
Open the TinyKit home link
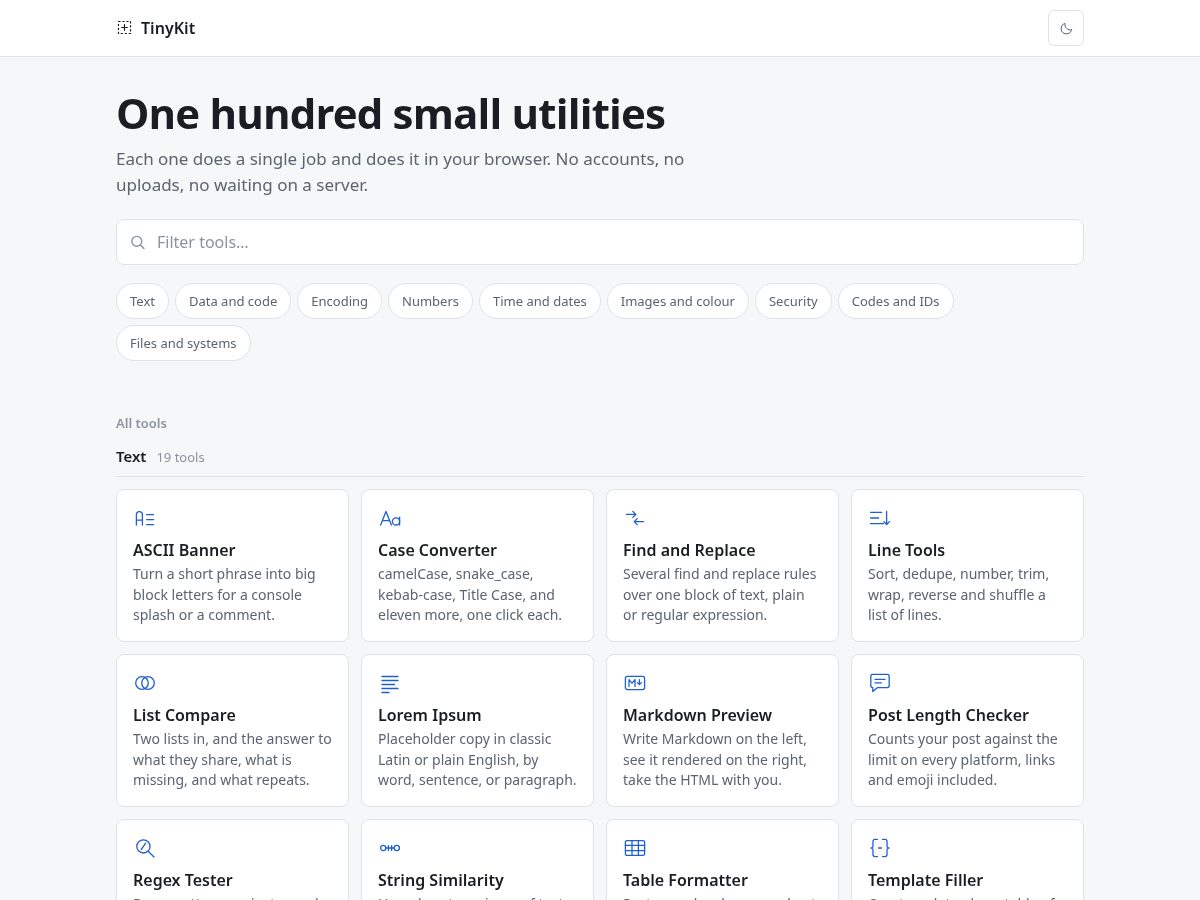[156, 28]
